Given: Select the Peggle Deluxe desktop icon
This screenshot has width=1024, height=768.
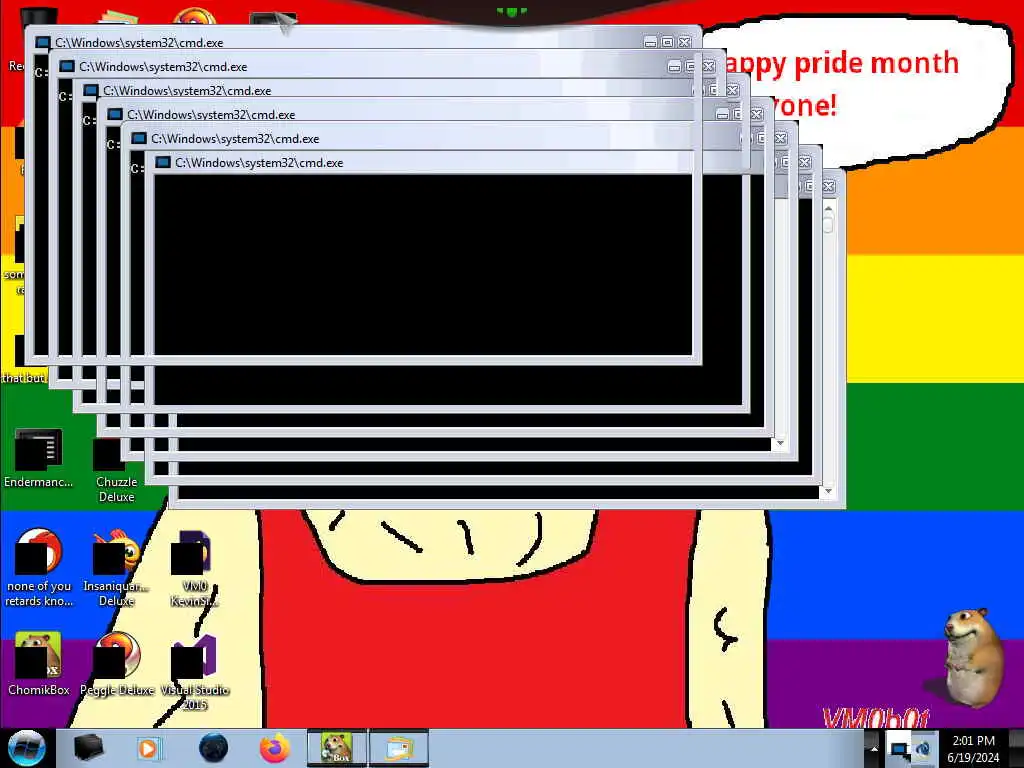Looking at the screenshot, I should pos(116,664).
